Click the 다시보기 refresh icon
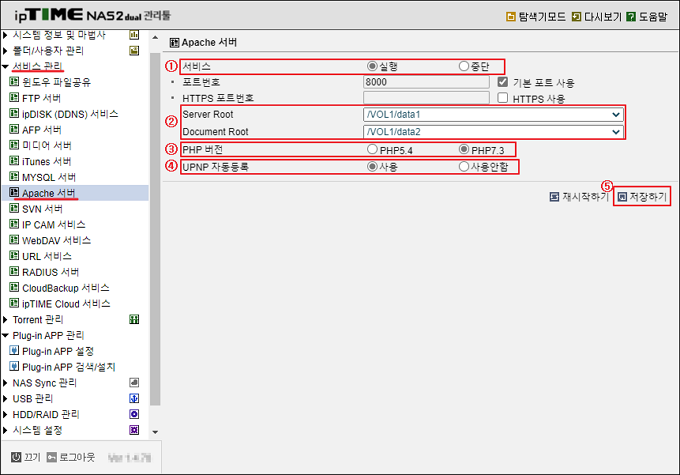Viewport: 680px width, 475px height. [576, 17]
